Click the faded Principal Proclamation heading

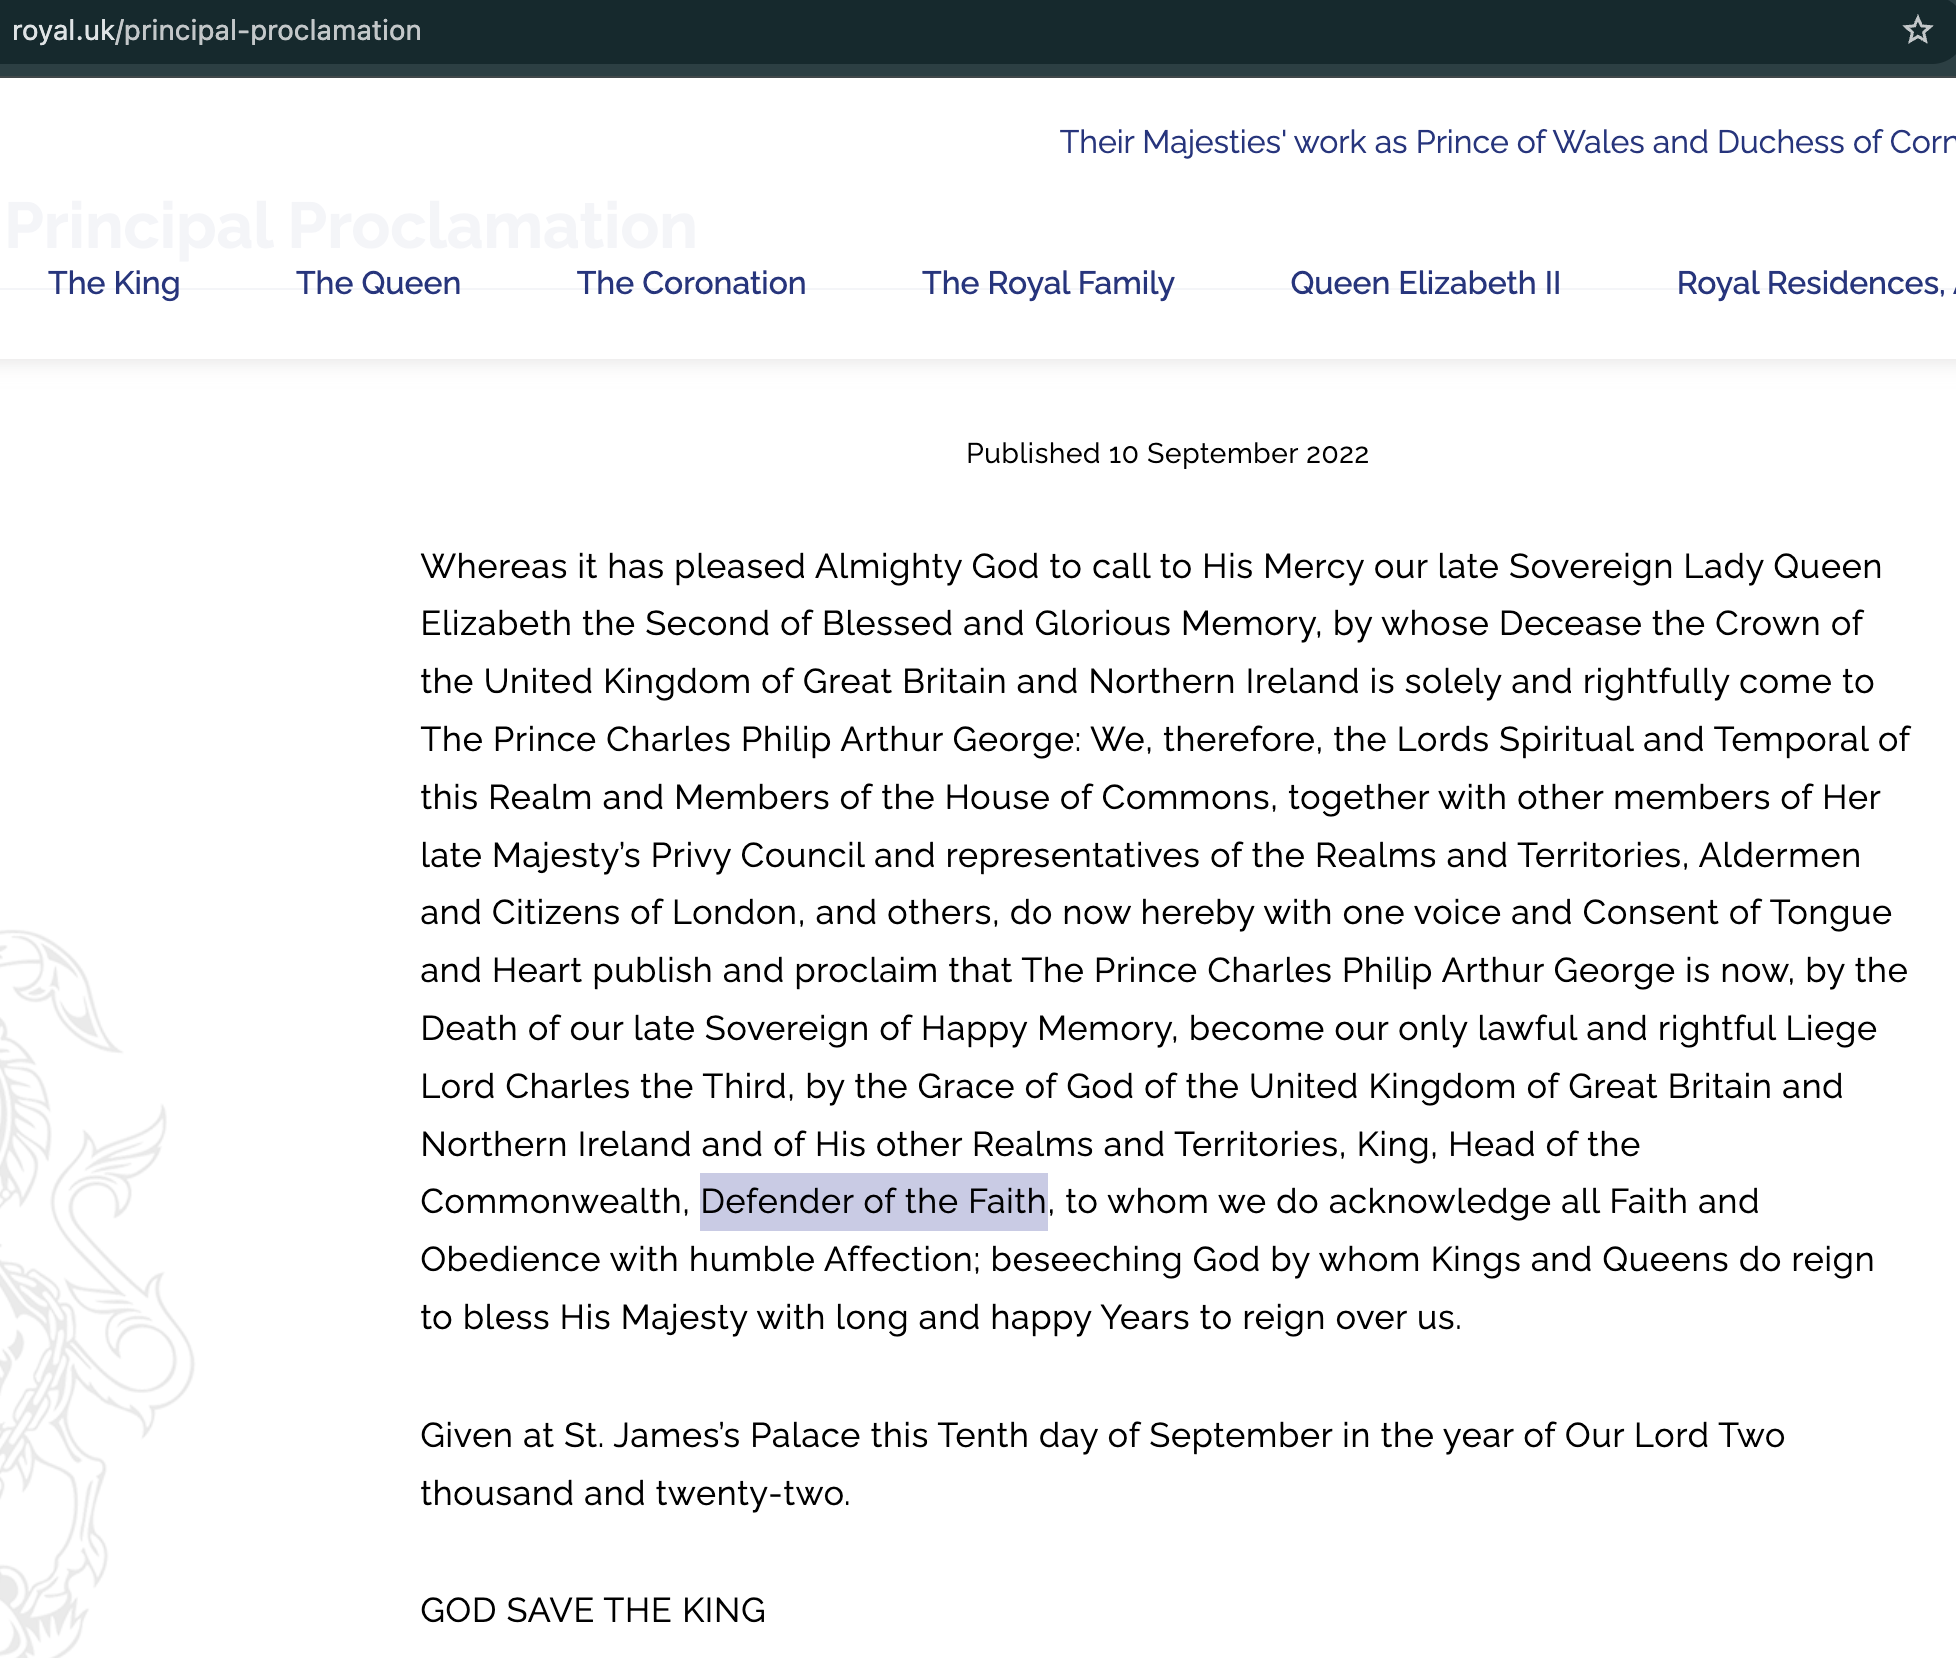[350, 226]
